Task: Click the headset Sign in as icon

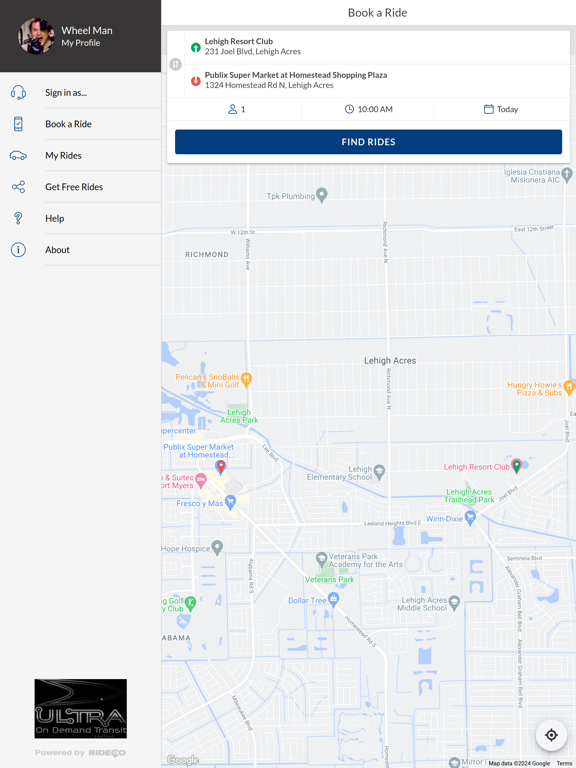Action: (x=18, y=92)
